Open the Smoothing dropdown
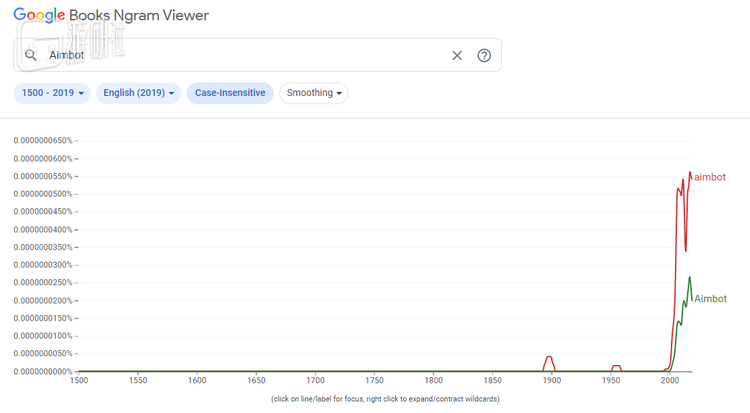Screen dimensions: 750x413 (314, 93)
